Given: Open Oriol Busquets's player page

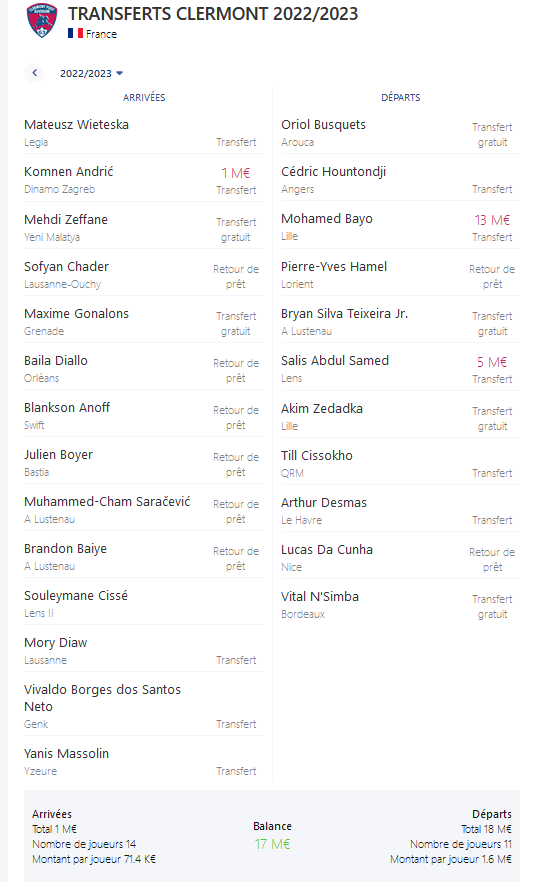Looking at the screenshot, I should click(x=323, y=124).
